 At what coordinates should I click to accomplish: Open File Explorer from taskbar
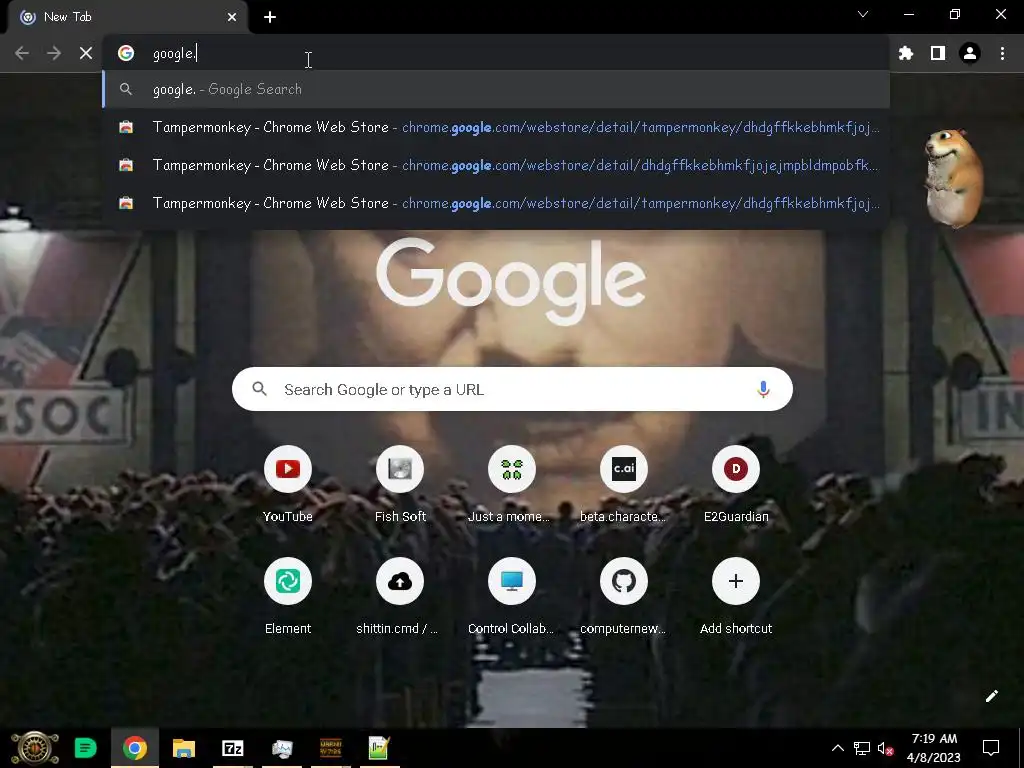coord(184,748)
